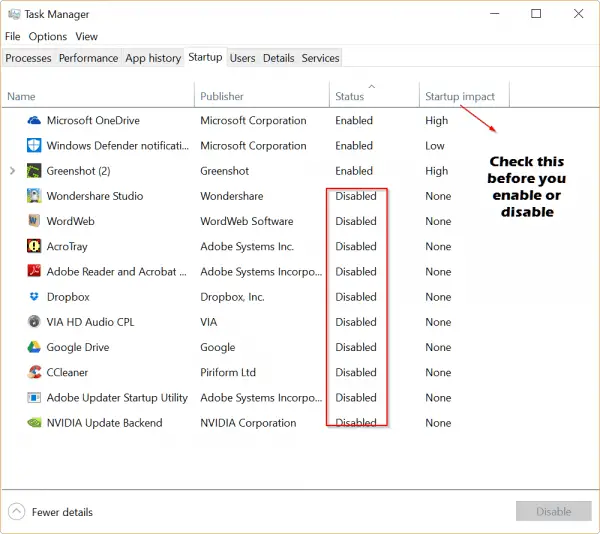Select the NVIDIA Update Backend name
The image size is (600, 534).
(104, 423)
